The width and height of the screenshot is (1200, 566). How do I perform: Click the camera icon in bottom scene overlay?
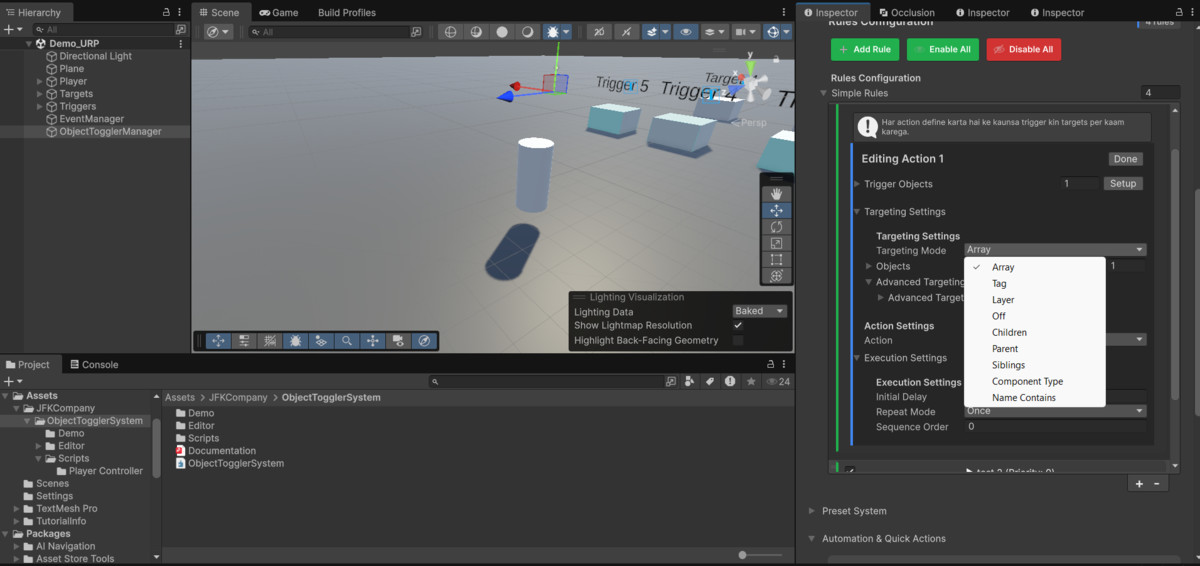coord(398,341)
